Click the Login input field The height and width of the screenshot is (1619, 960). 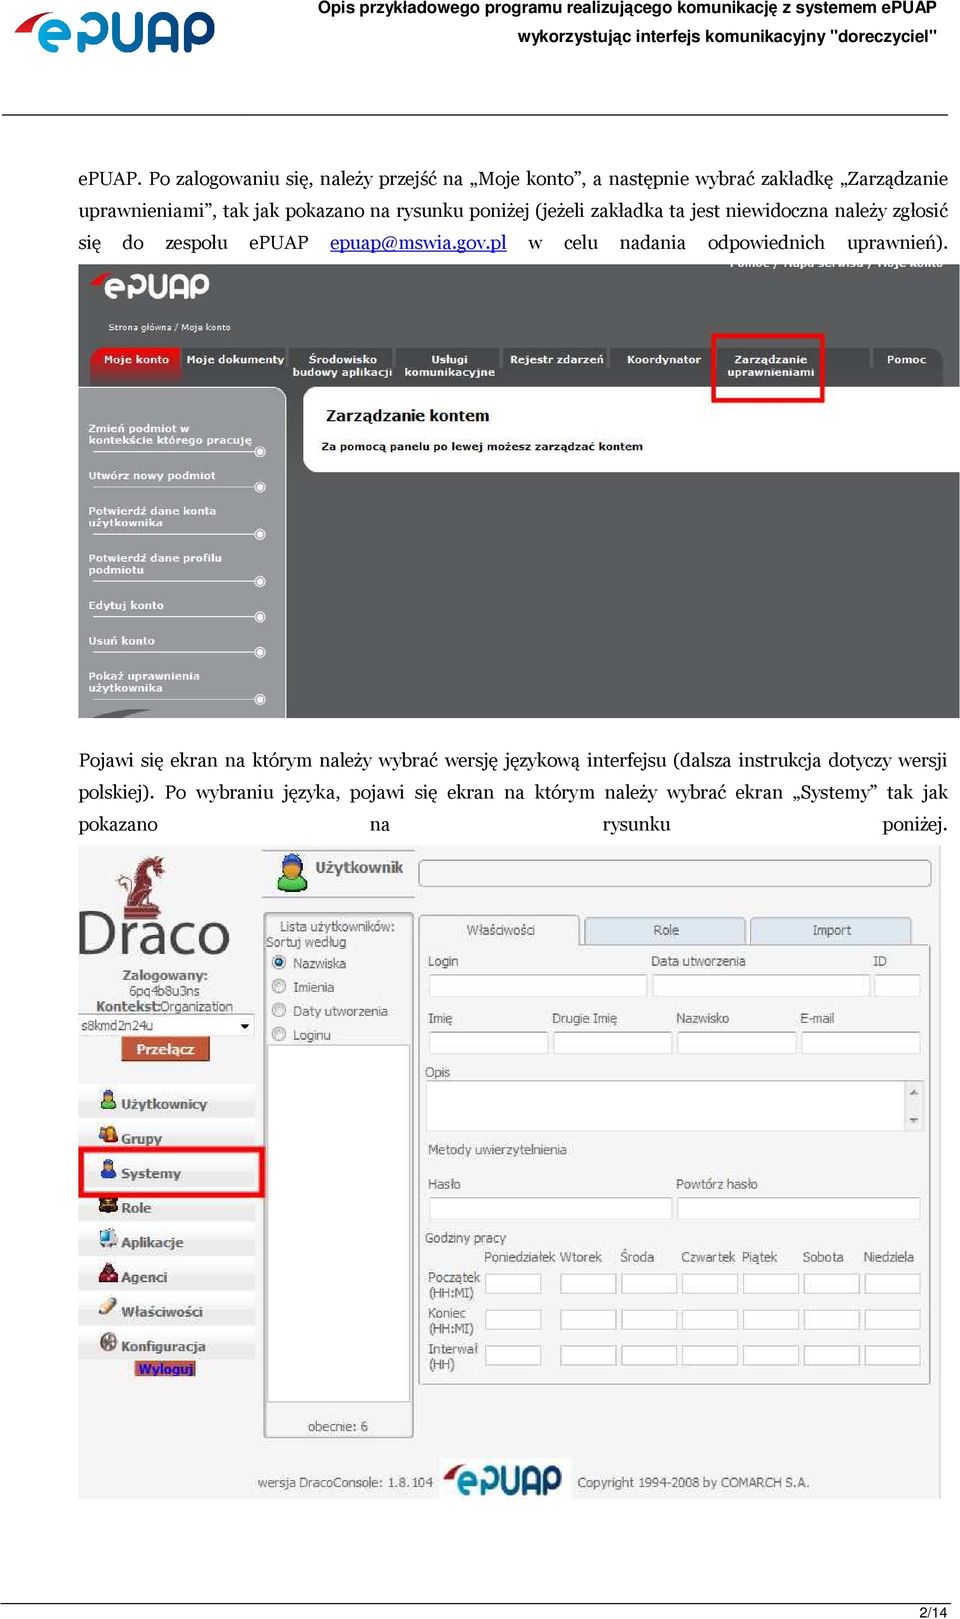pos(538,985)
